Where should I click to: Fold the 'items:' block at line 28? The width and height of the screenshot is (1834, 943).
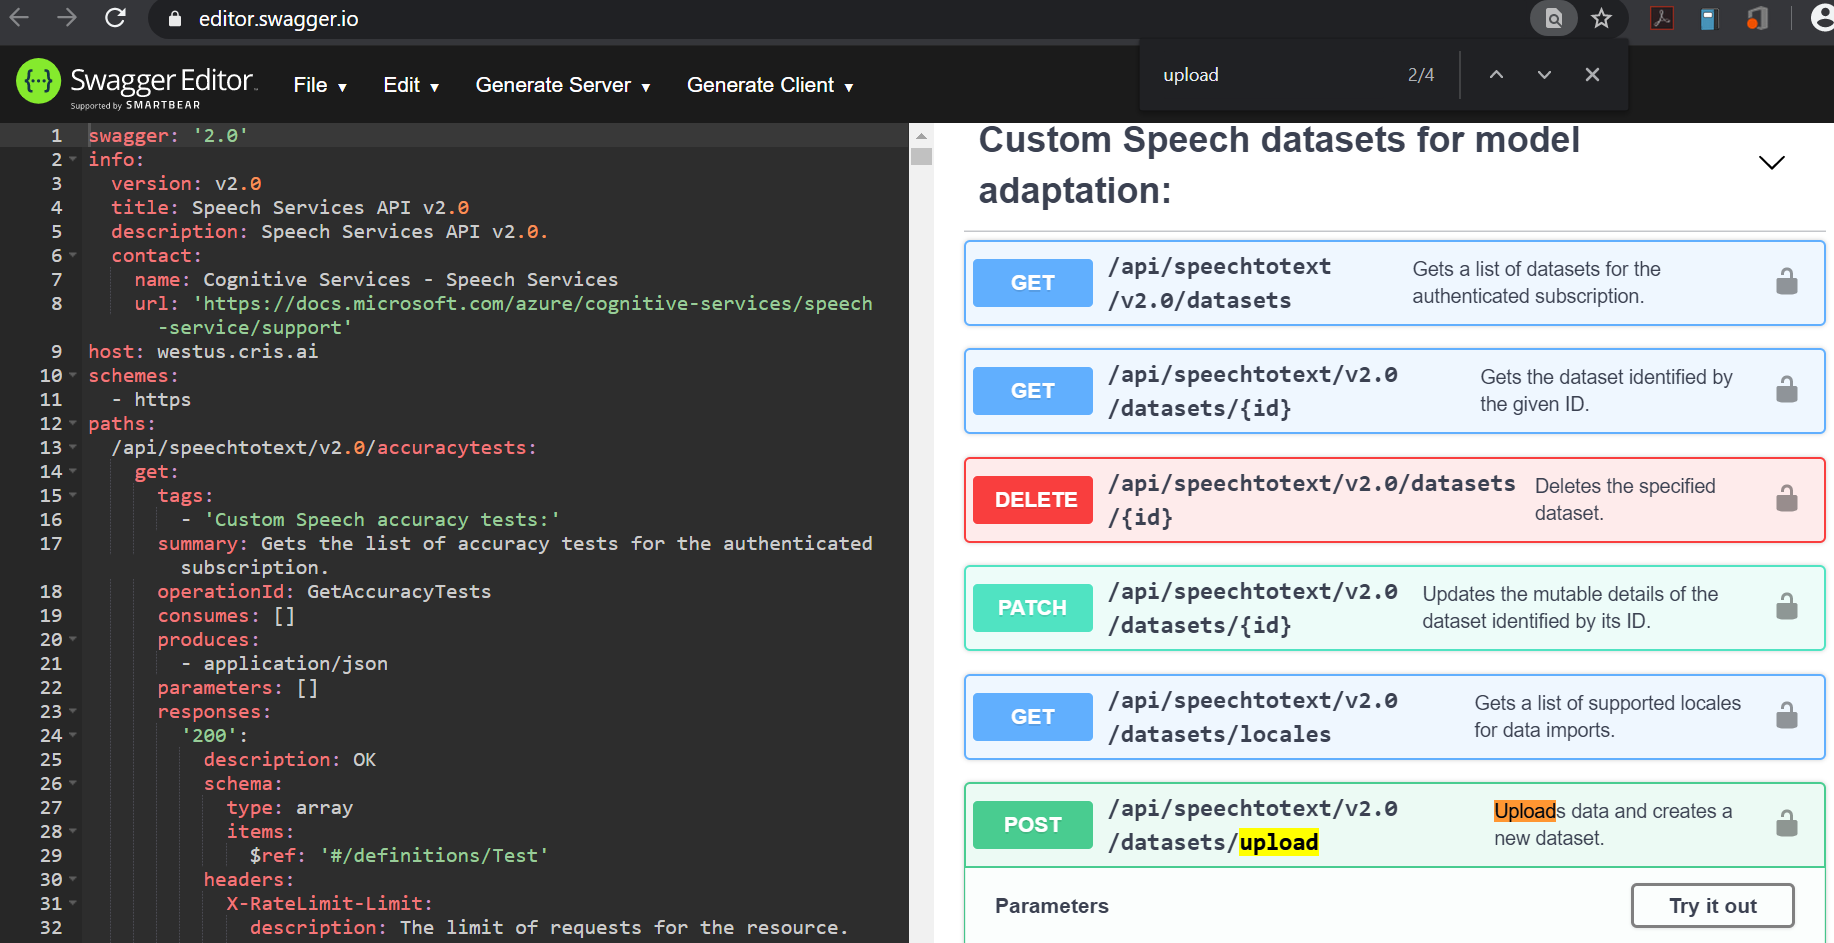coord(73,832)
